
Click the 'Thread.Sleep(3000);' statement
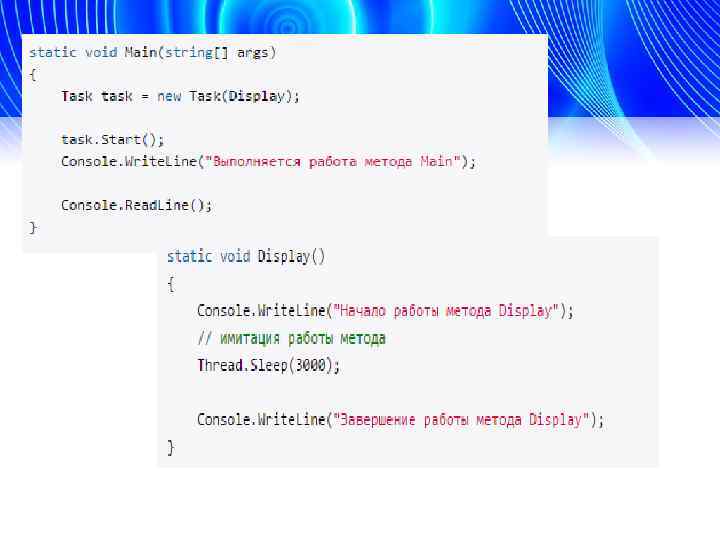(x=269, y=366)
